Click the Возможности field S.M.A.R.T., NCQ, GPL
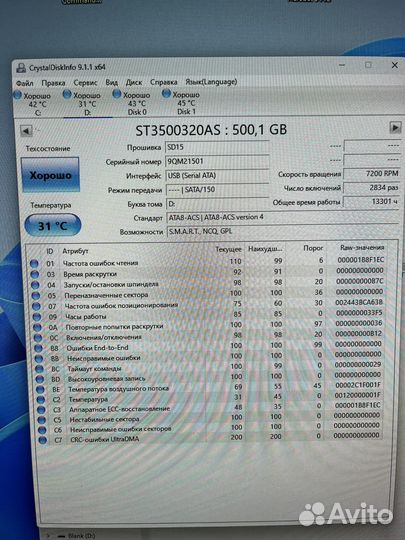Viewport: 405px width, 540px height. [x=282, y=231]
